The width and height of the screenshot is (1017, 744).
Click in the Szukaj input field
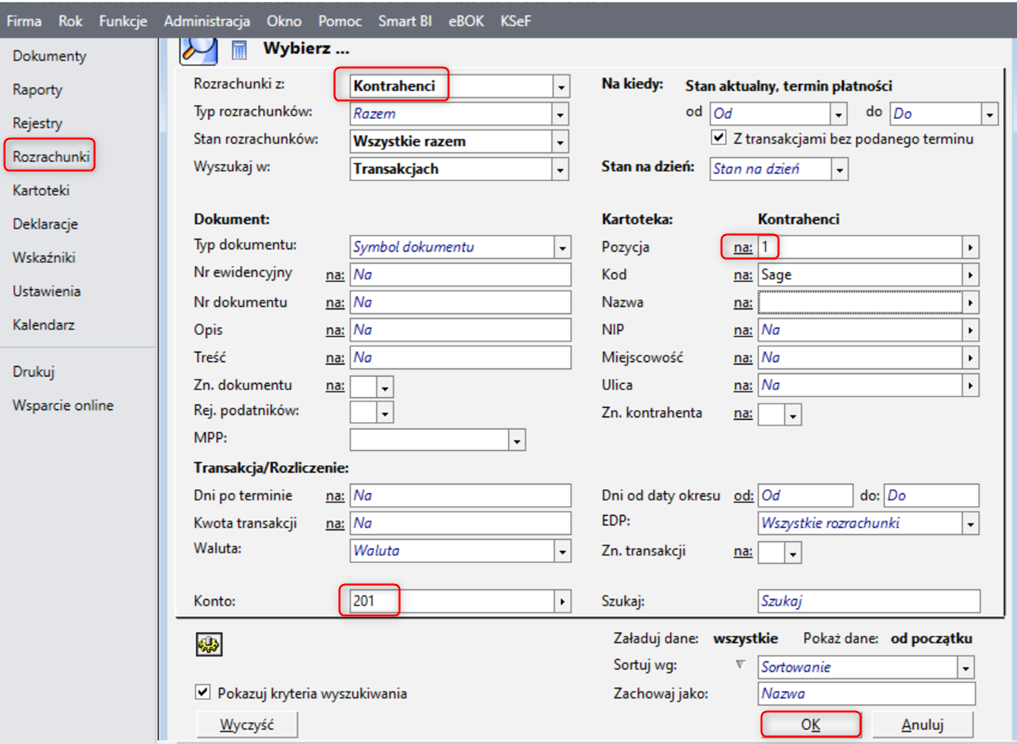click(868, 601)
